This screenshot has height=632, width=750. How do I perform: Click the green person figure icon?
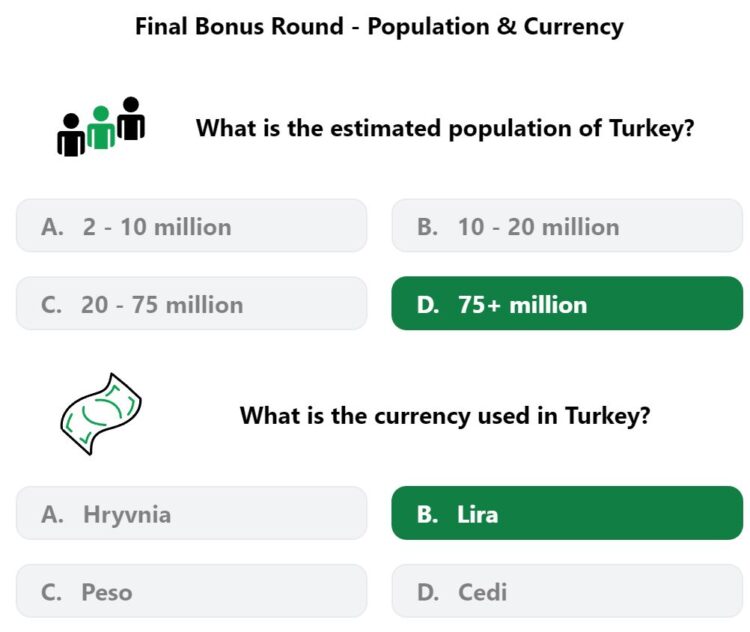point(101,128)
